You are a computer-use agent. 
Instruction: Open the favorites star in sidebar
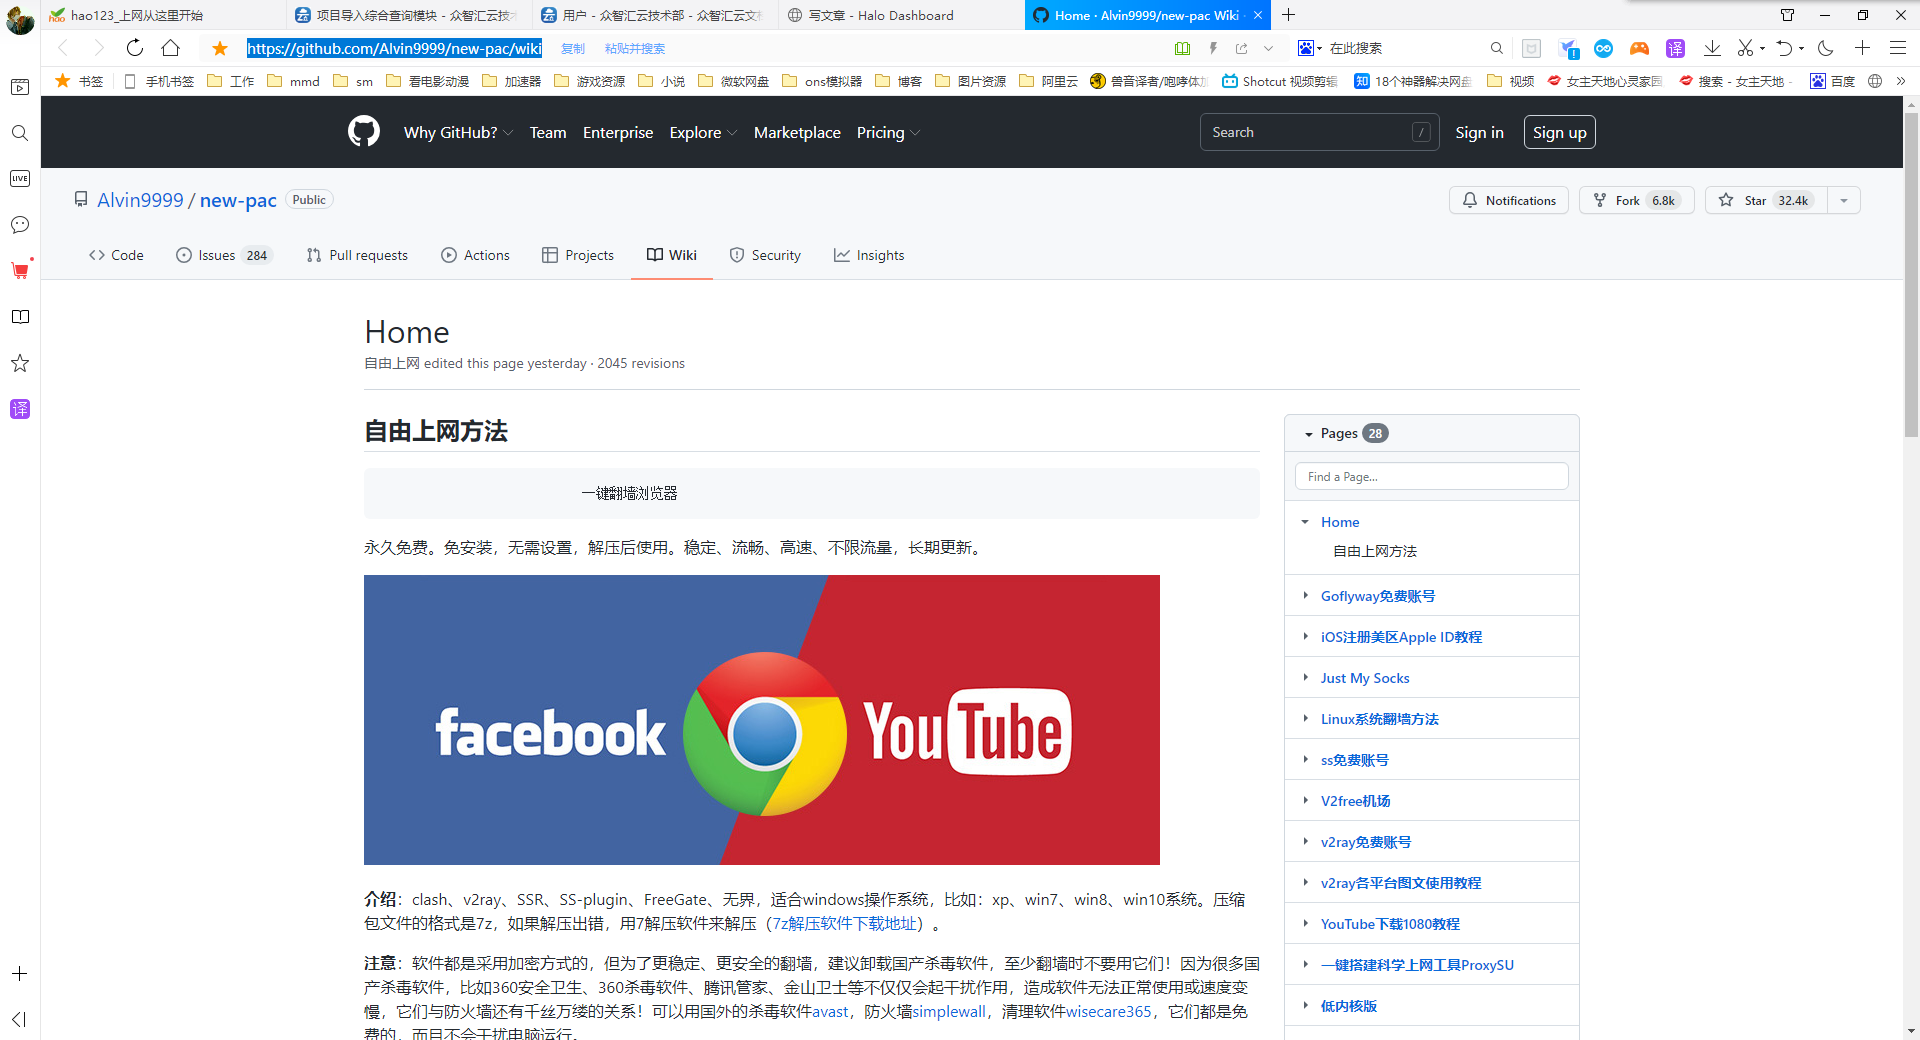[x=20, y=363]
